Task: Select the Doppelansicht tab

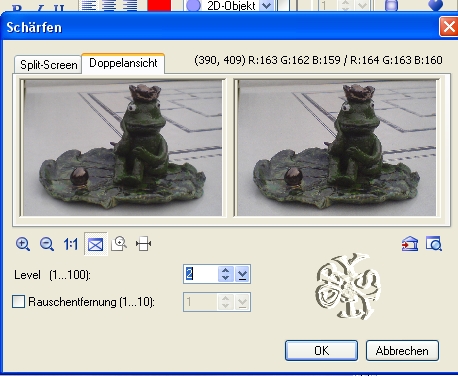Action: tap(123, 63)
